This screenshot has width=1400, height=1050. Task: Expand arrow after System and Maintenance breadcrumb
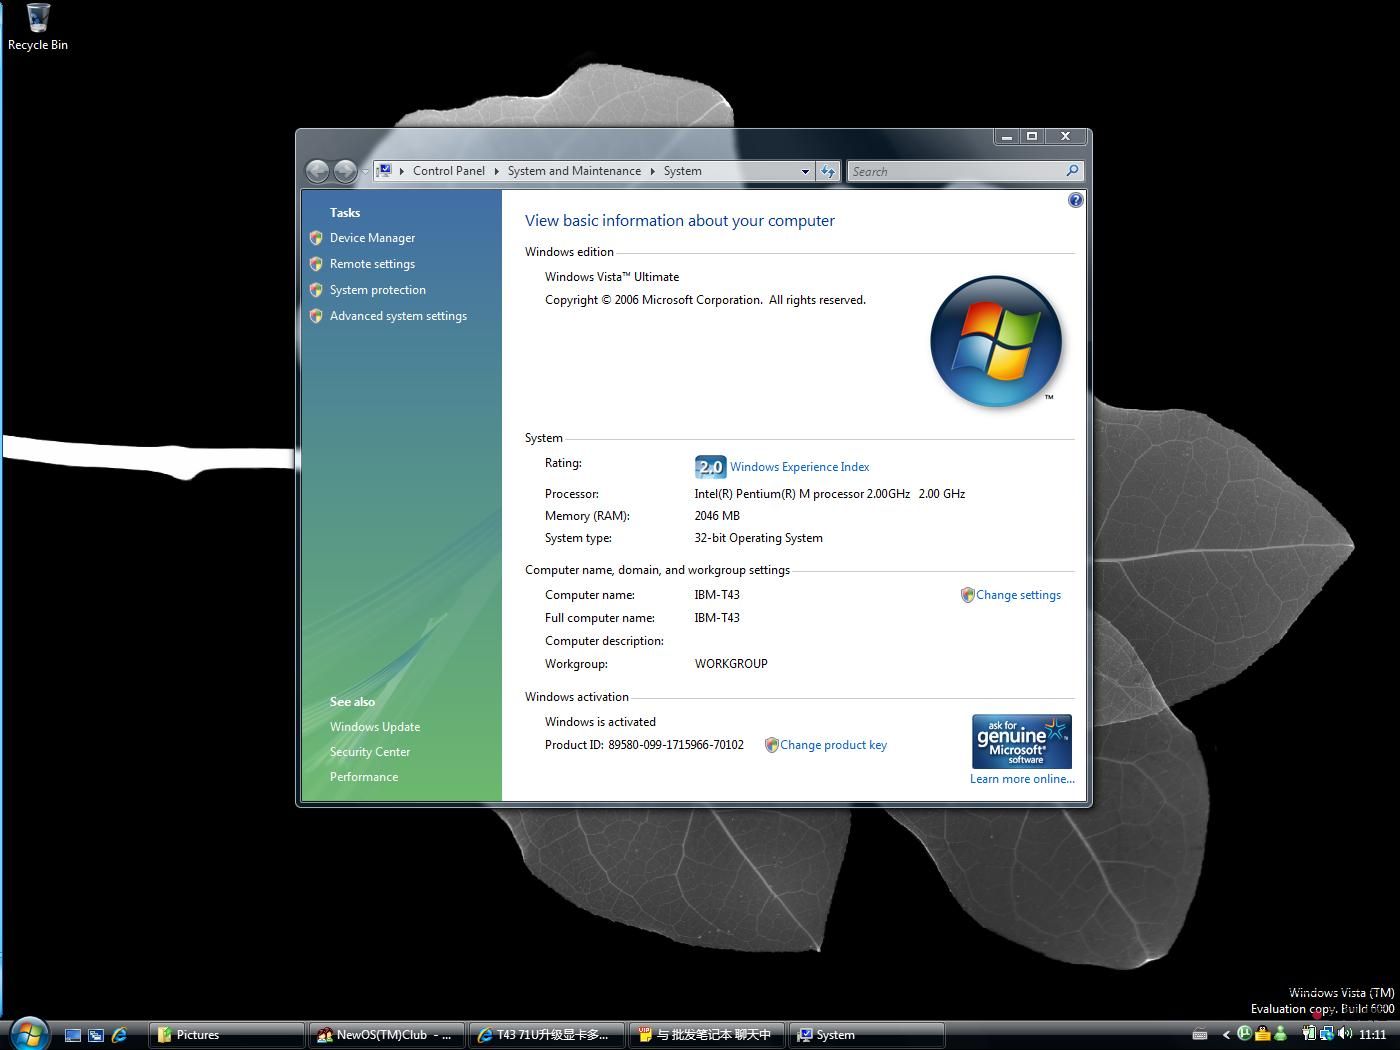tap(652, 171)
